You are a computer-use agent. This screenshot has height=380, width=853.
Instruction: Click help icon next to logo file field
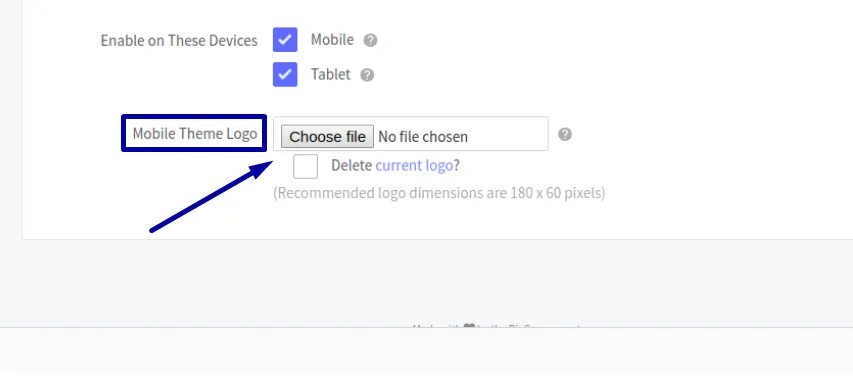[x=565, y=134]
